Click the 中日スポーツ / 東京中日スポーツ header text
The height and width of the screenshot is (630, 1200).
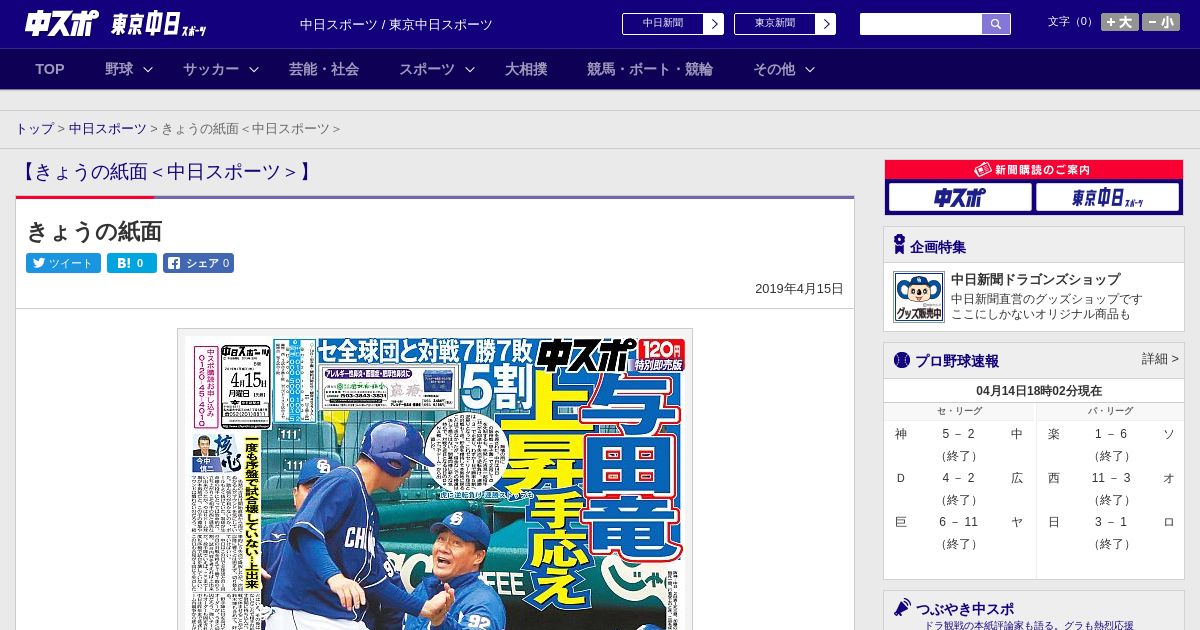tap(396, 24)
